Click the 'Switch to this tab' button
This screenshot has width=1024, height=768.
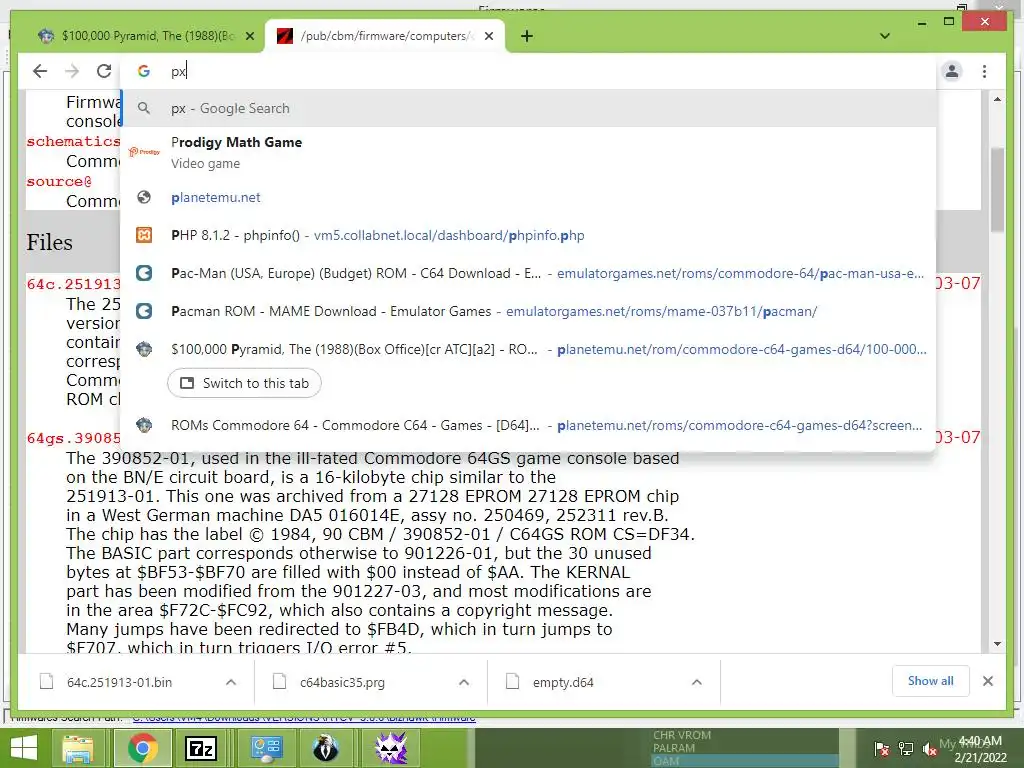click(x=244, y=383)
